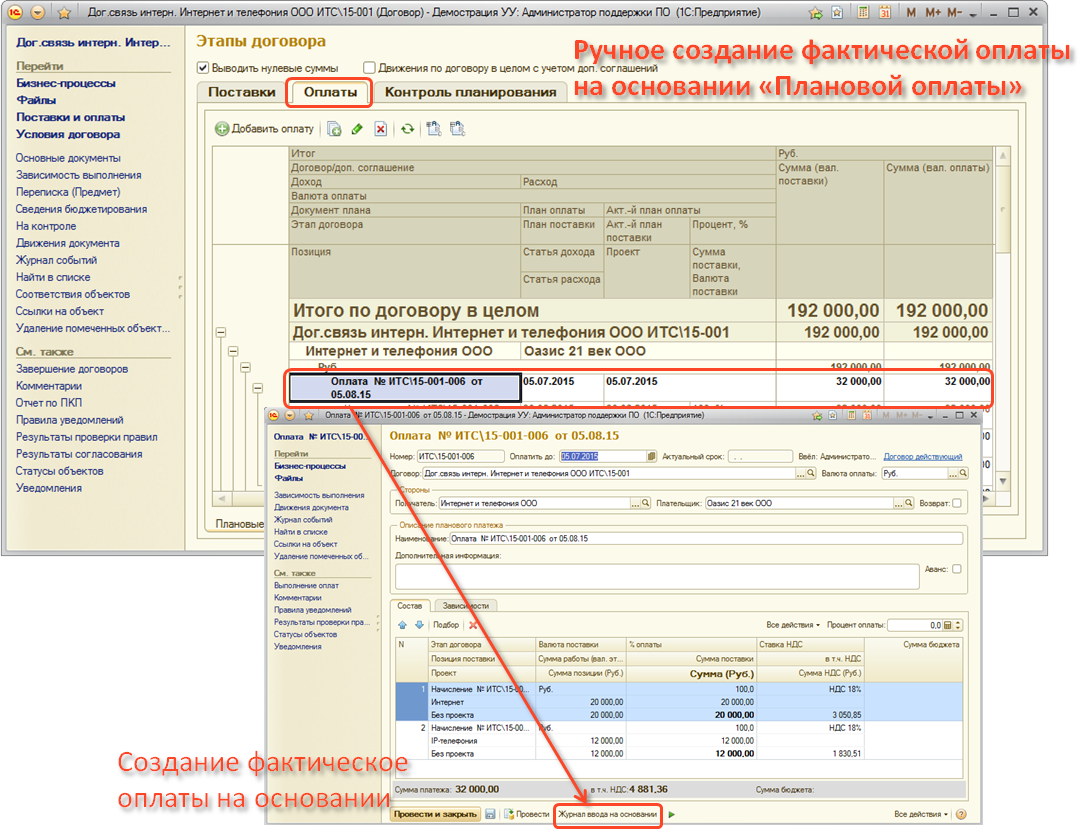Image resolution: width=1079 pixels, height=833 pixels.
Task: Click the move row up arrow icon
Action: (x=403, y=625)
